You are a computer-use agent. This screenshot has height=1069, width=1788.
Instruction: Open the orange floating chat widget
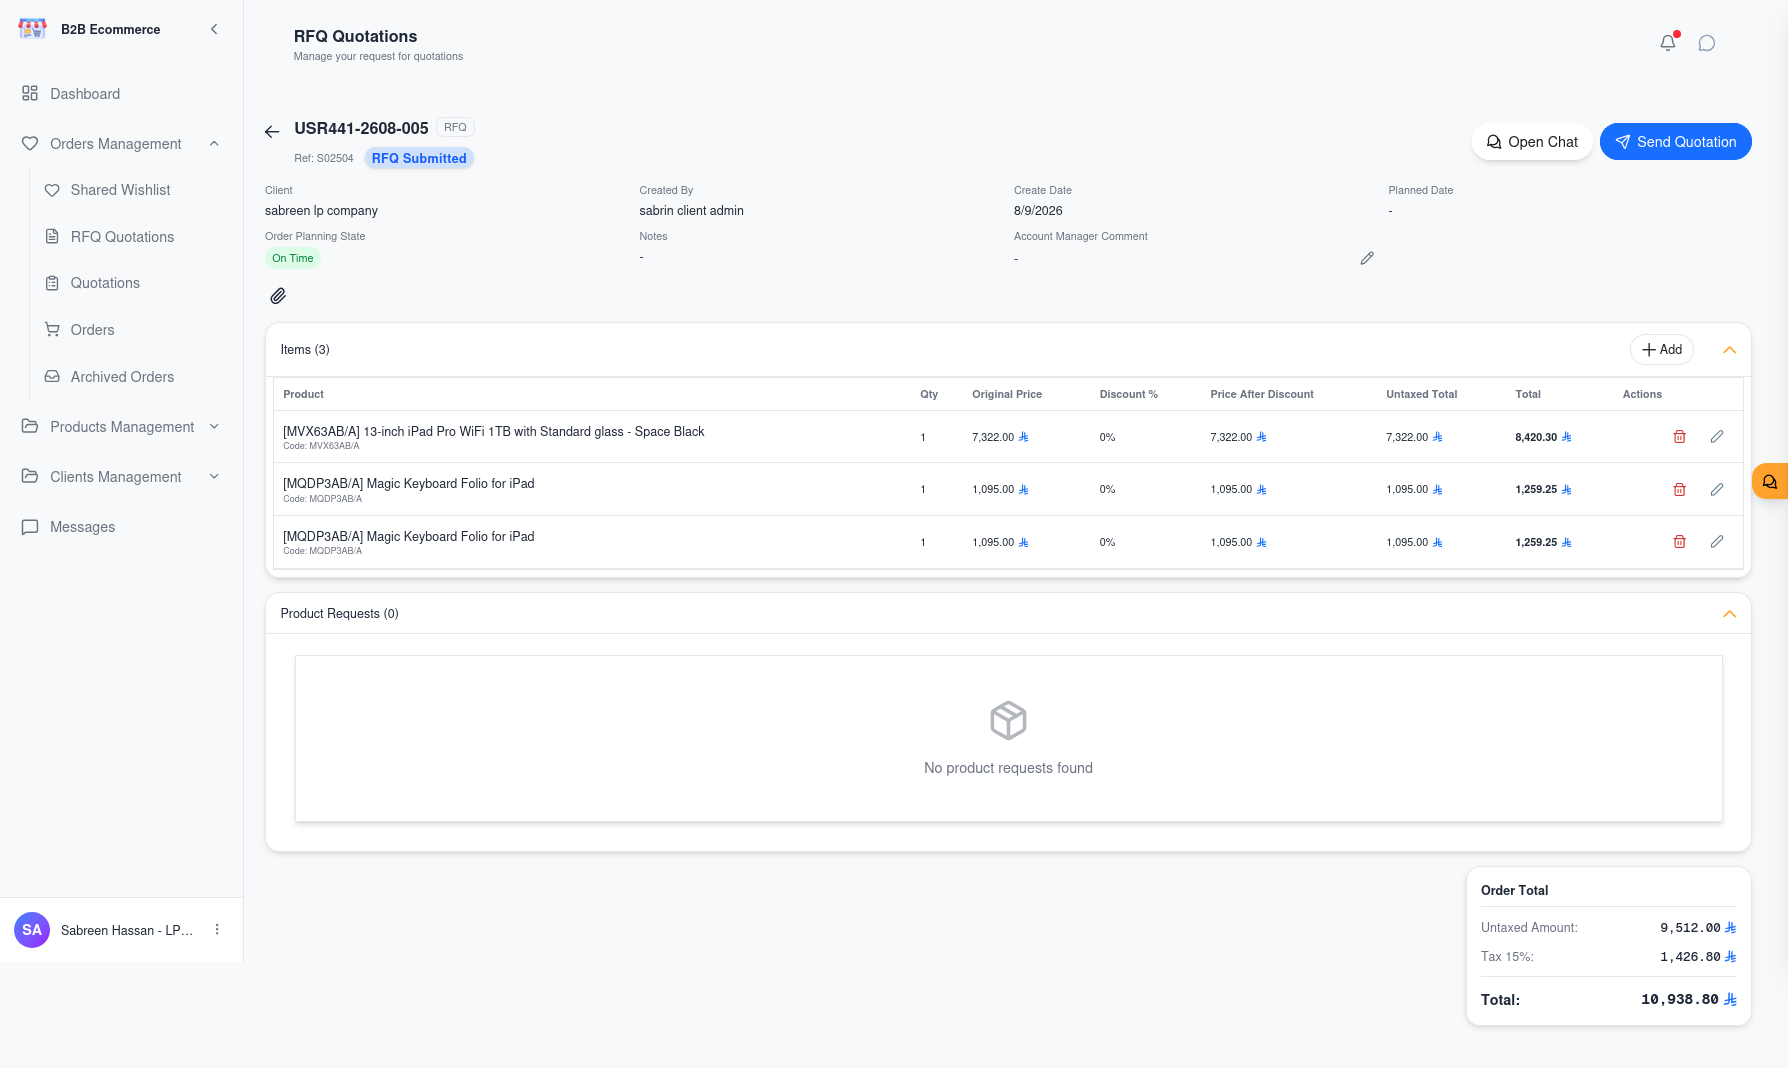click(1770, 481)
